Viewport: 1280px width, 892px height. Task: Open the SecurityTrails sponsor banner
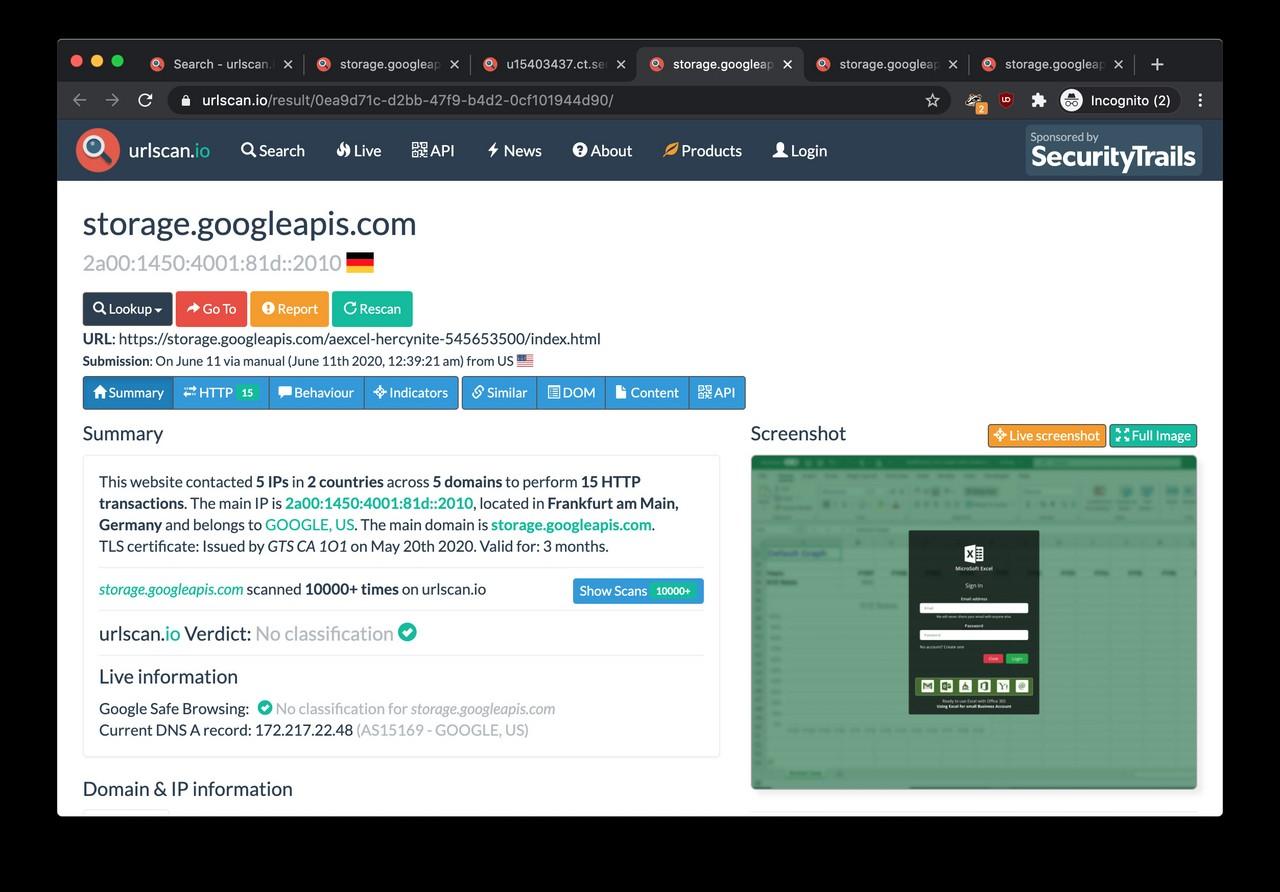pos(1113,150)
